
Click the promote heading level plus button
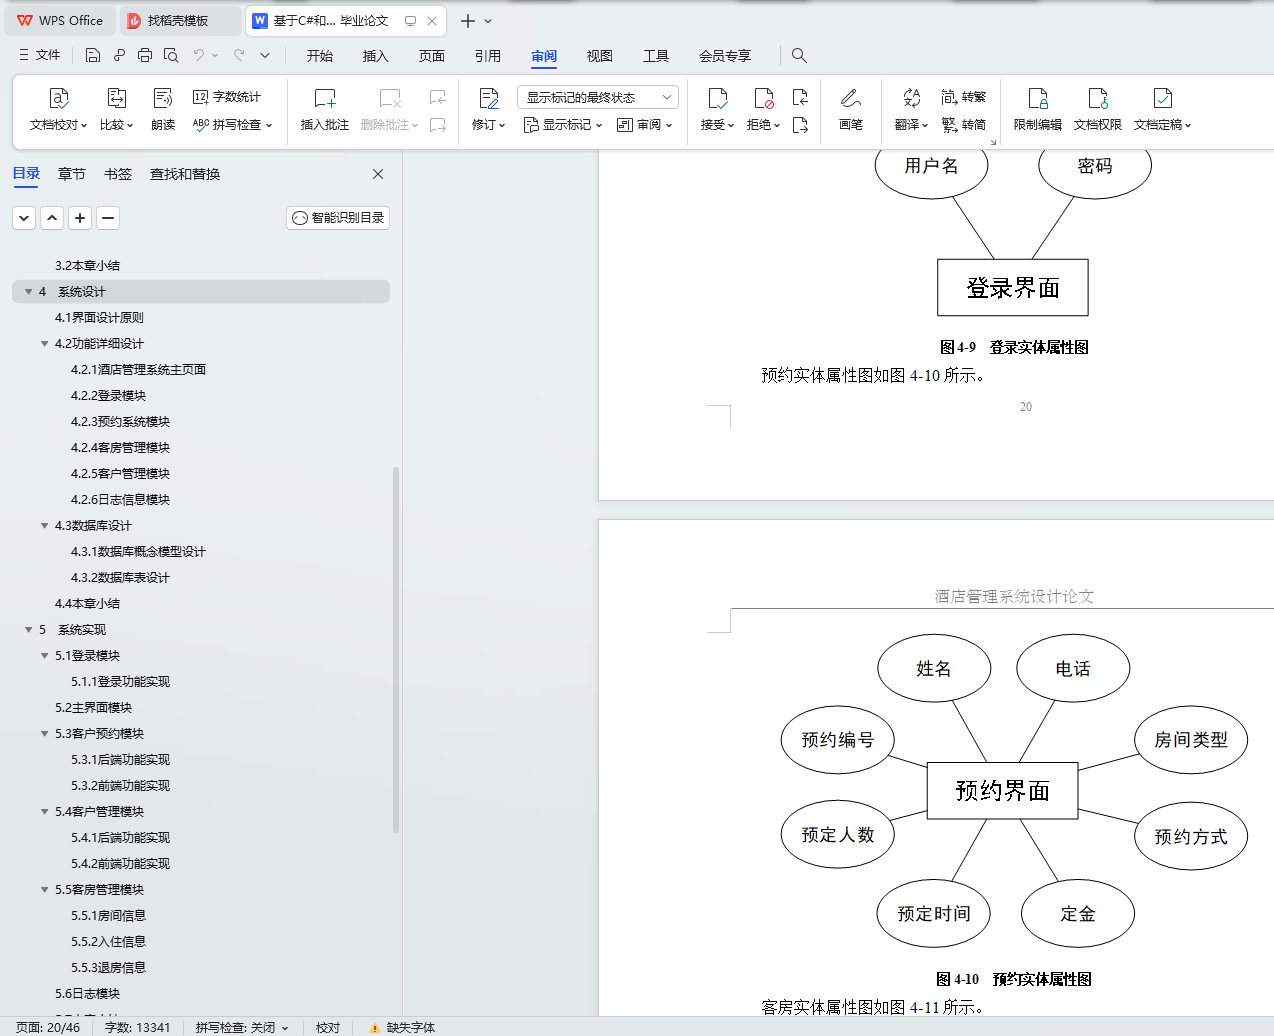[x=80, y=218]
